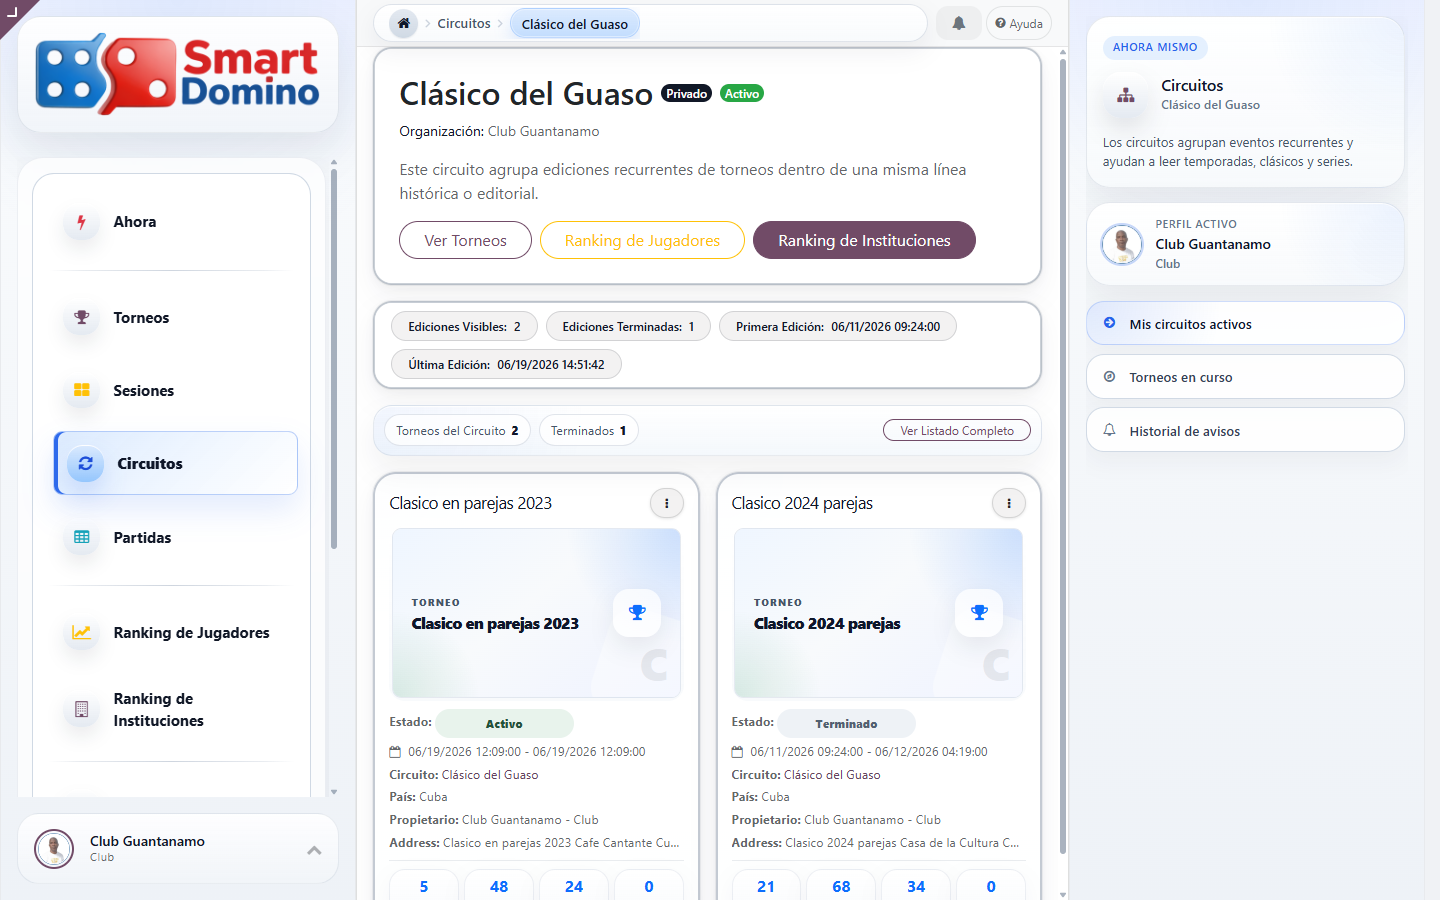This screenshot has width=1440, height=900.
Task: Click compass icon beside Torneos en curso
Action: (1109, 377)
